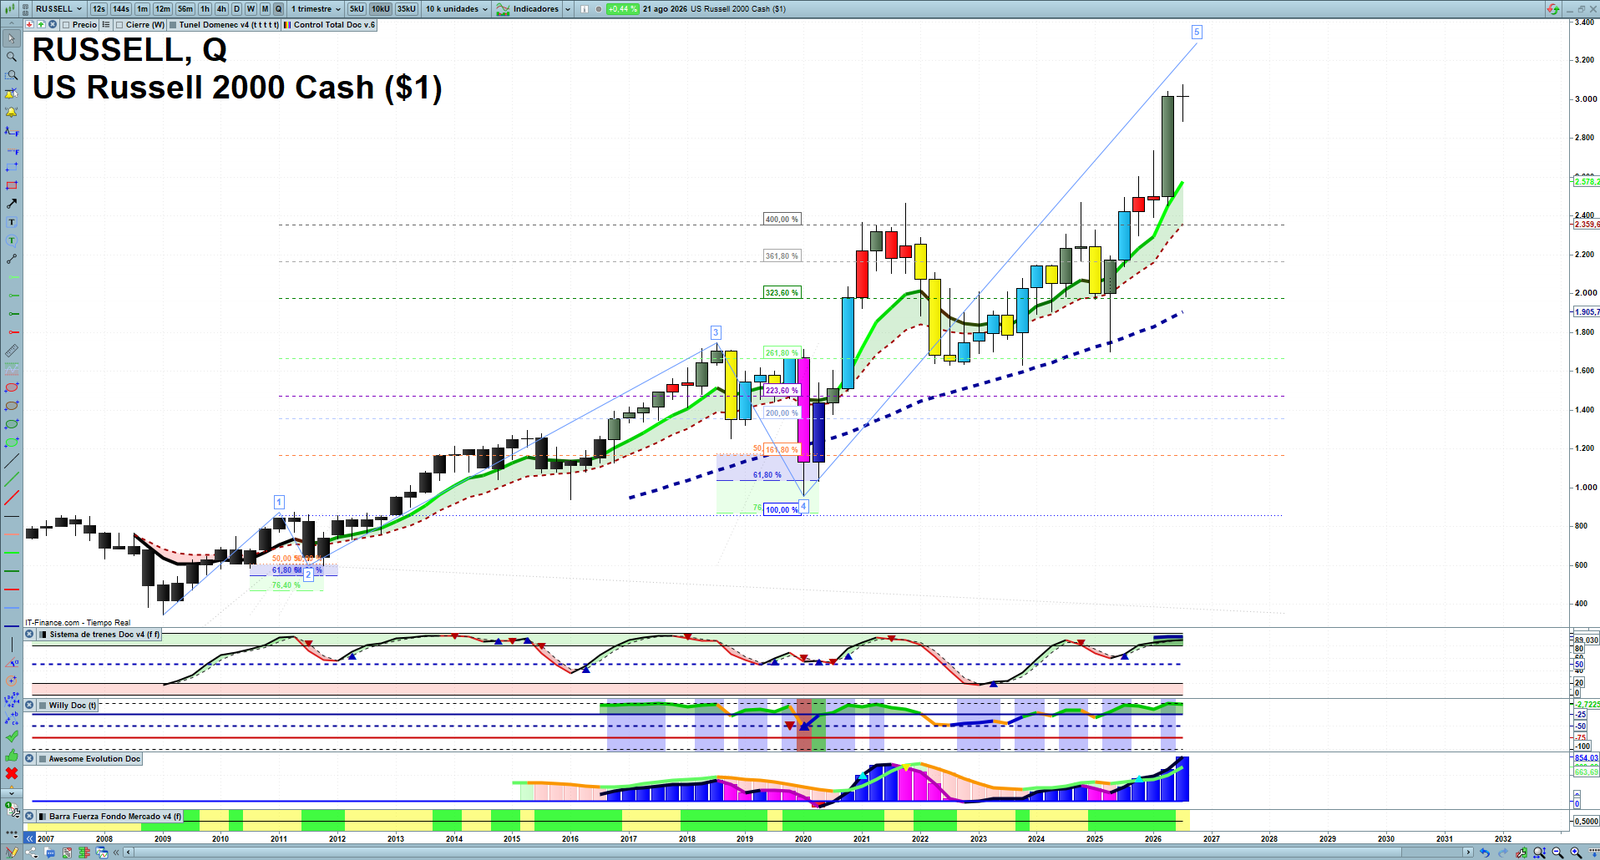The height and width of the screenshot is (860, 1600).
Task: Select the alert bell with cursor tool
Action: click(x=12, y=94)
